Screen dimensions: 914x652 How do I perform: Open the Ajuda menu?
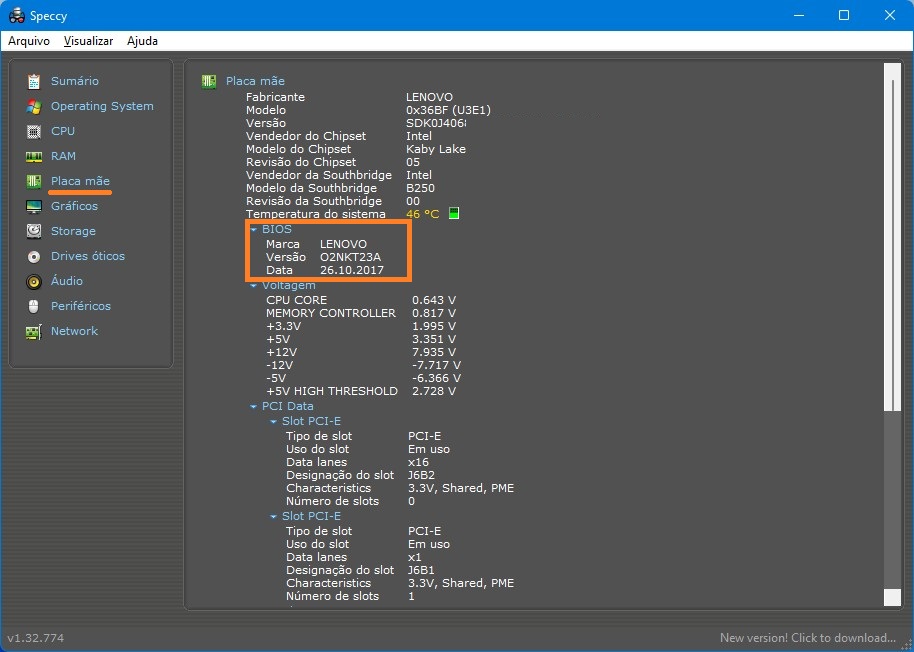coord(142,41)
